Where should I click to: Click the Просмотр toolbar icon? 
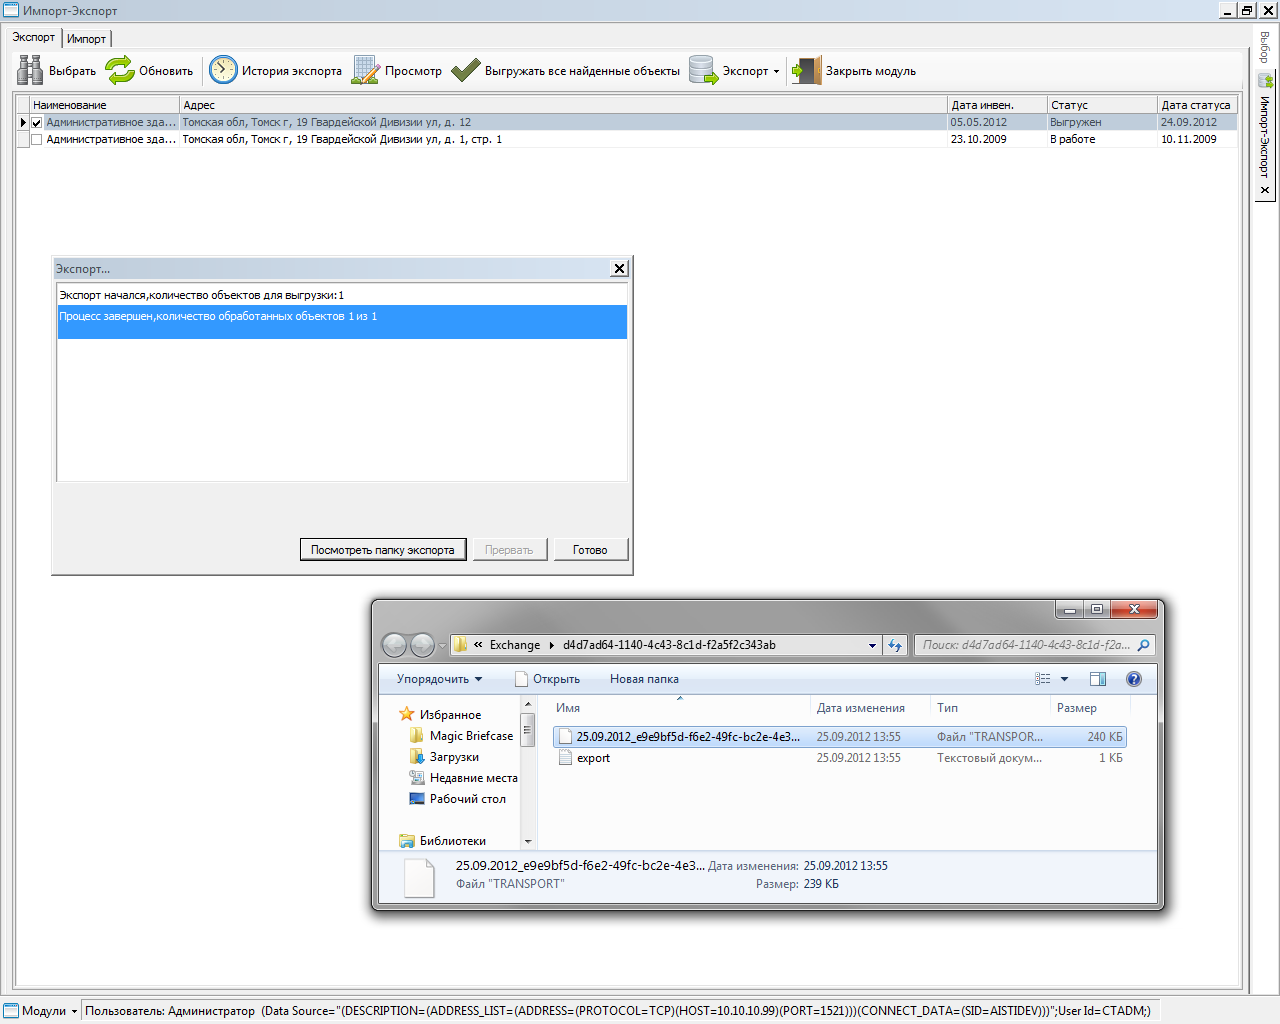click(366, 70)
